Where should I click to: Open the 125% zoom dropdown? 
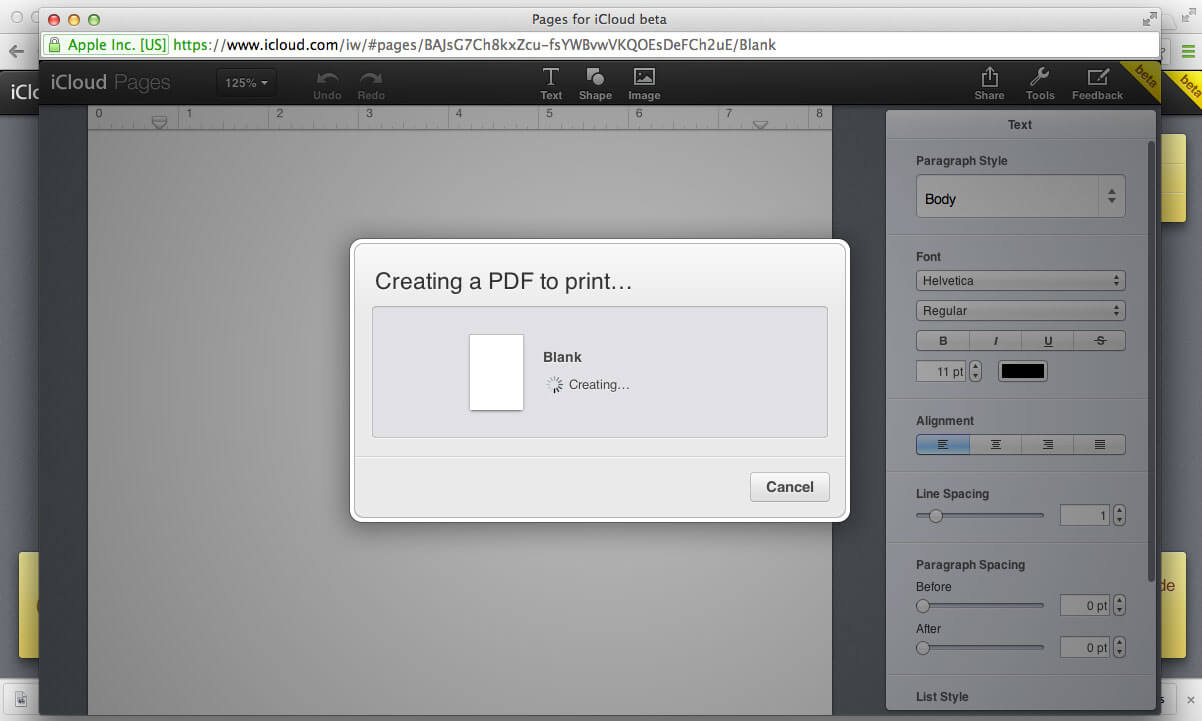tap(246, 83)
